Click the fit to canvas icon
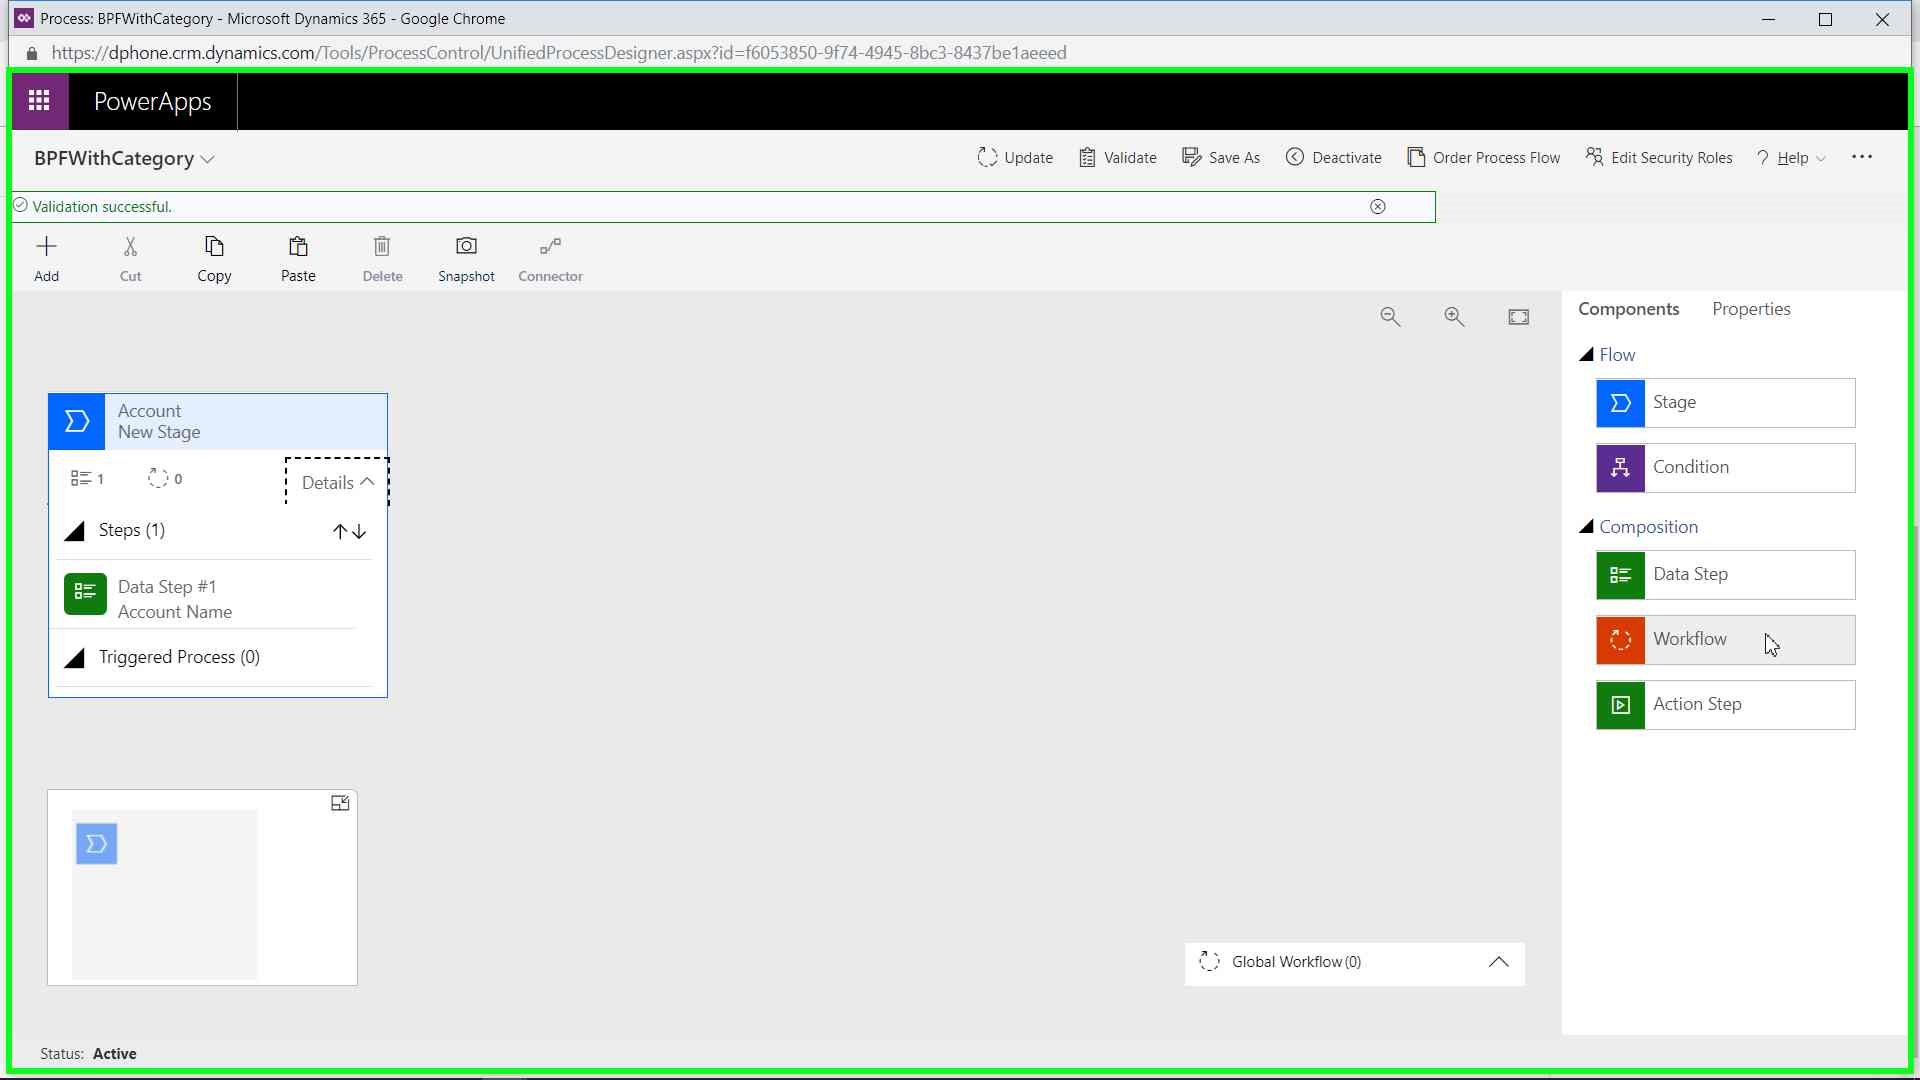 [x=1518, y=317]
